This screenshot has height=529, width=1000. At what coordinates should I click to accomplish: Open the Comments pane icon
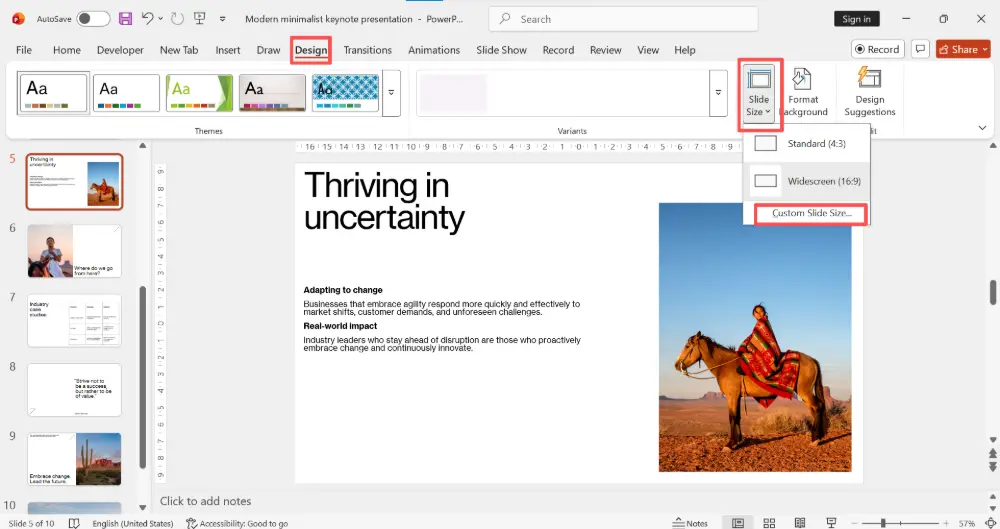[x=920, y=49]
